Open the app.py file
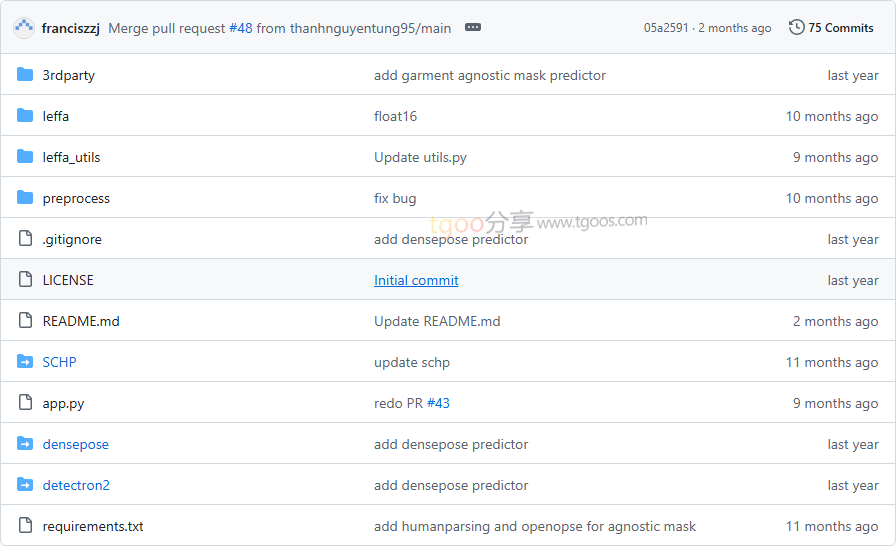Image resolution: width=896 pixels, height=546 pixels. coord(63,403)
